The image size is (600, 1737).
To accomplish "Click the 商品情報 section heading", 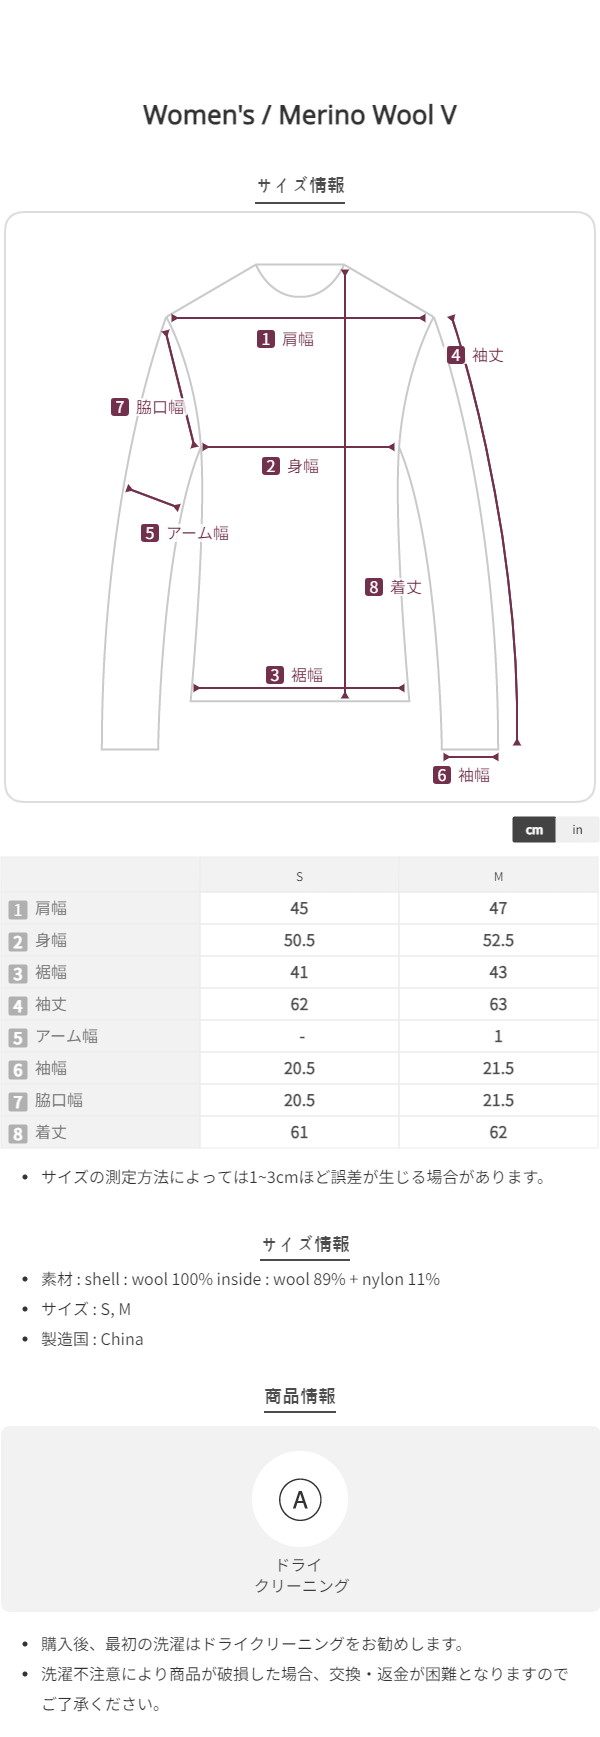I will pos(300,1396).
